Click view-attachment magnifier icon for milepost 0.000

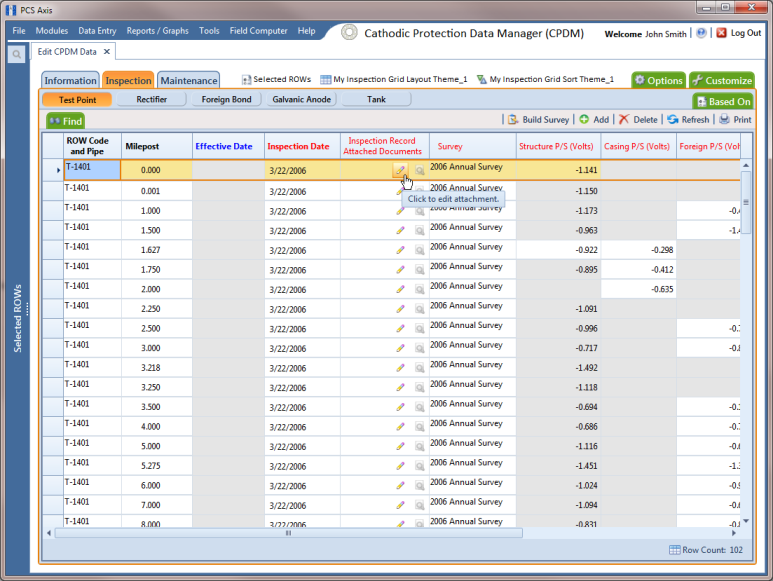click(420, 171)
